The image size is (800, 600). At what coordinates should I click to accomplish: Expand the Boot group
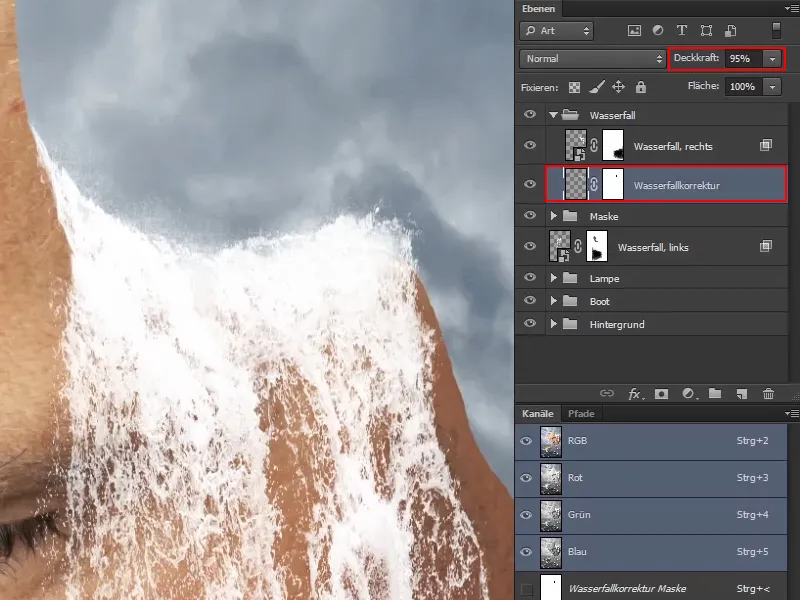pos(554,301)
